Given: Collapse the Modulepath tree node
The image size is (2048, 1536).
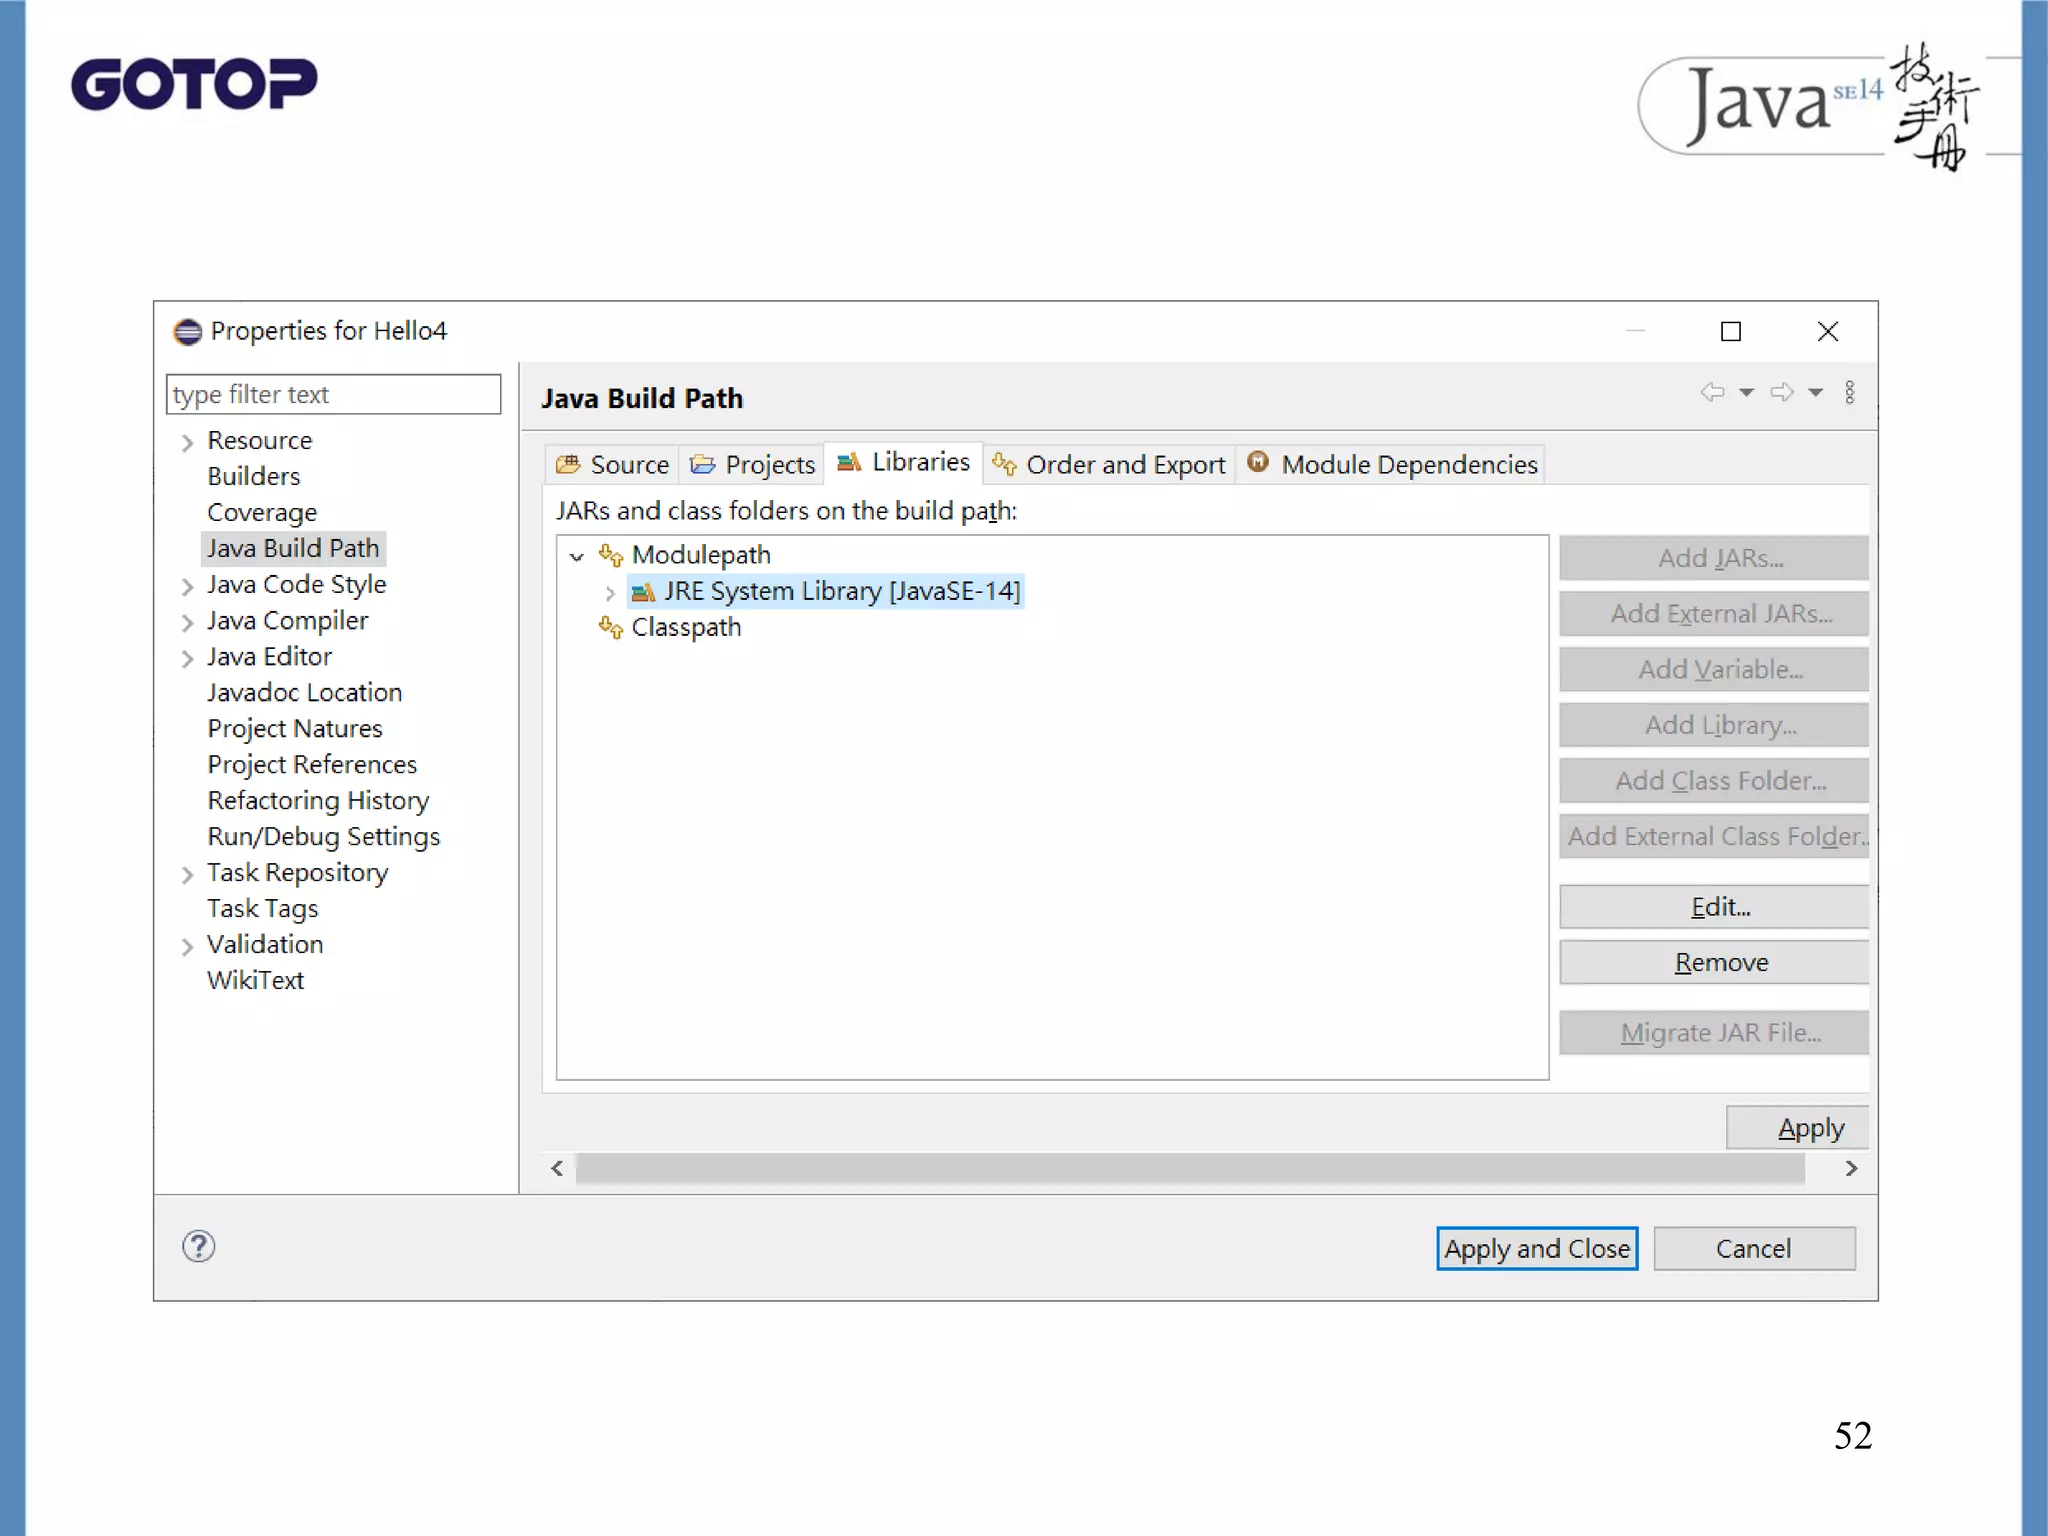Looking at the screenshot, I should 577,556.
